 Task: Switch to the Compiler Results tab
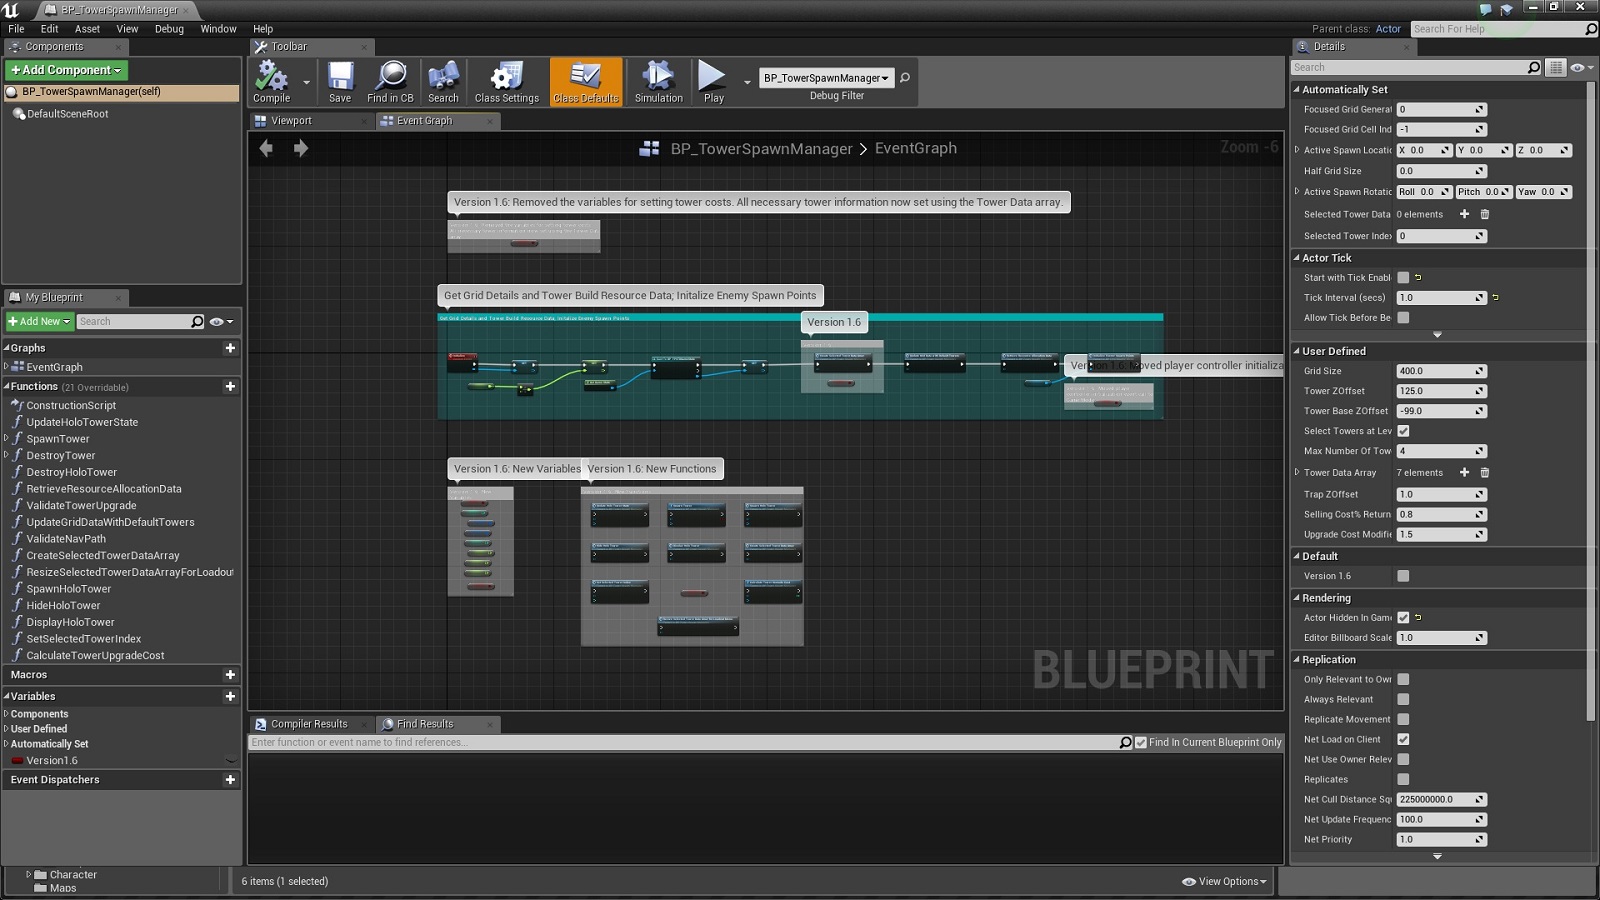tap(309, 724)
